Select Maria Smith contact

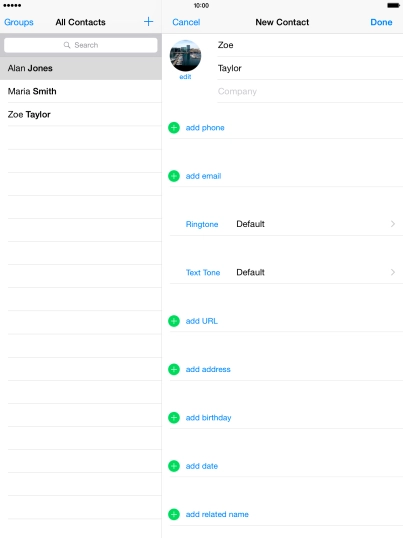point(81,91)
